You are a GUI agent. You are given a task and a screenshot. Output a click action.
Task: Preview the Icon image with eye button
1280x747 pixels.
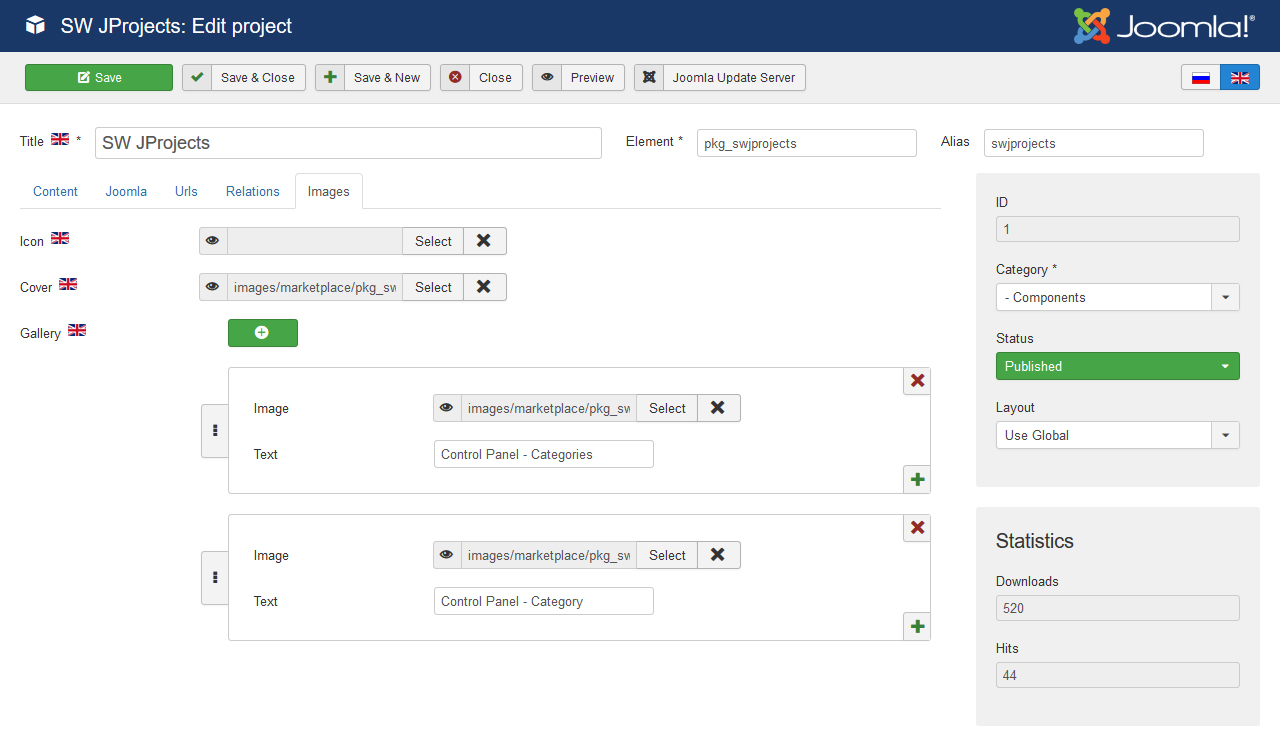coord(213,241)
